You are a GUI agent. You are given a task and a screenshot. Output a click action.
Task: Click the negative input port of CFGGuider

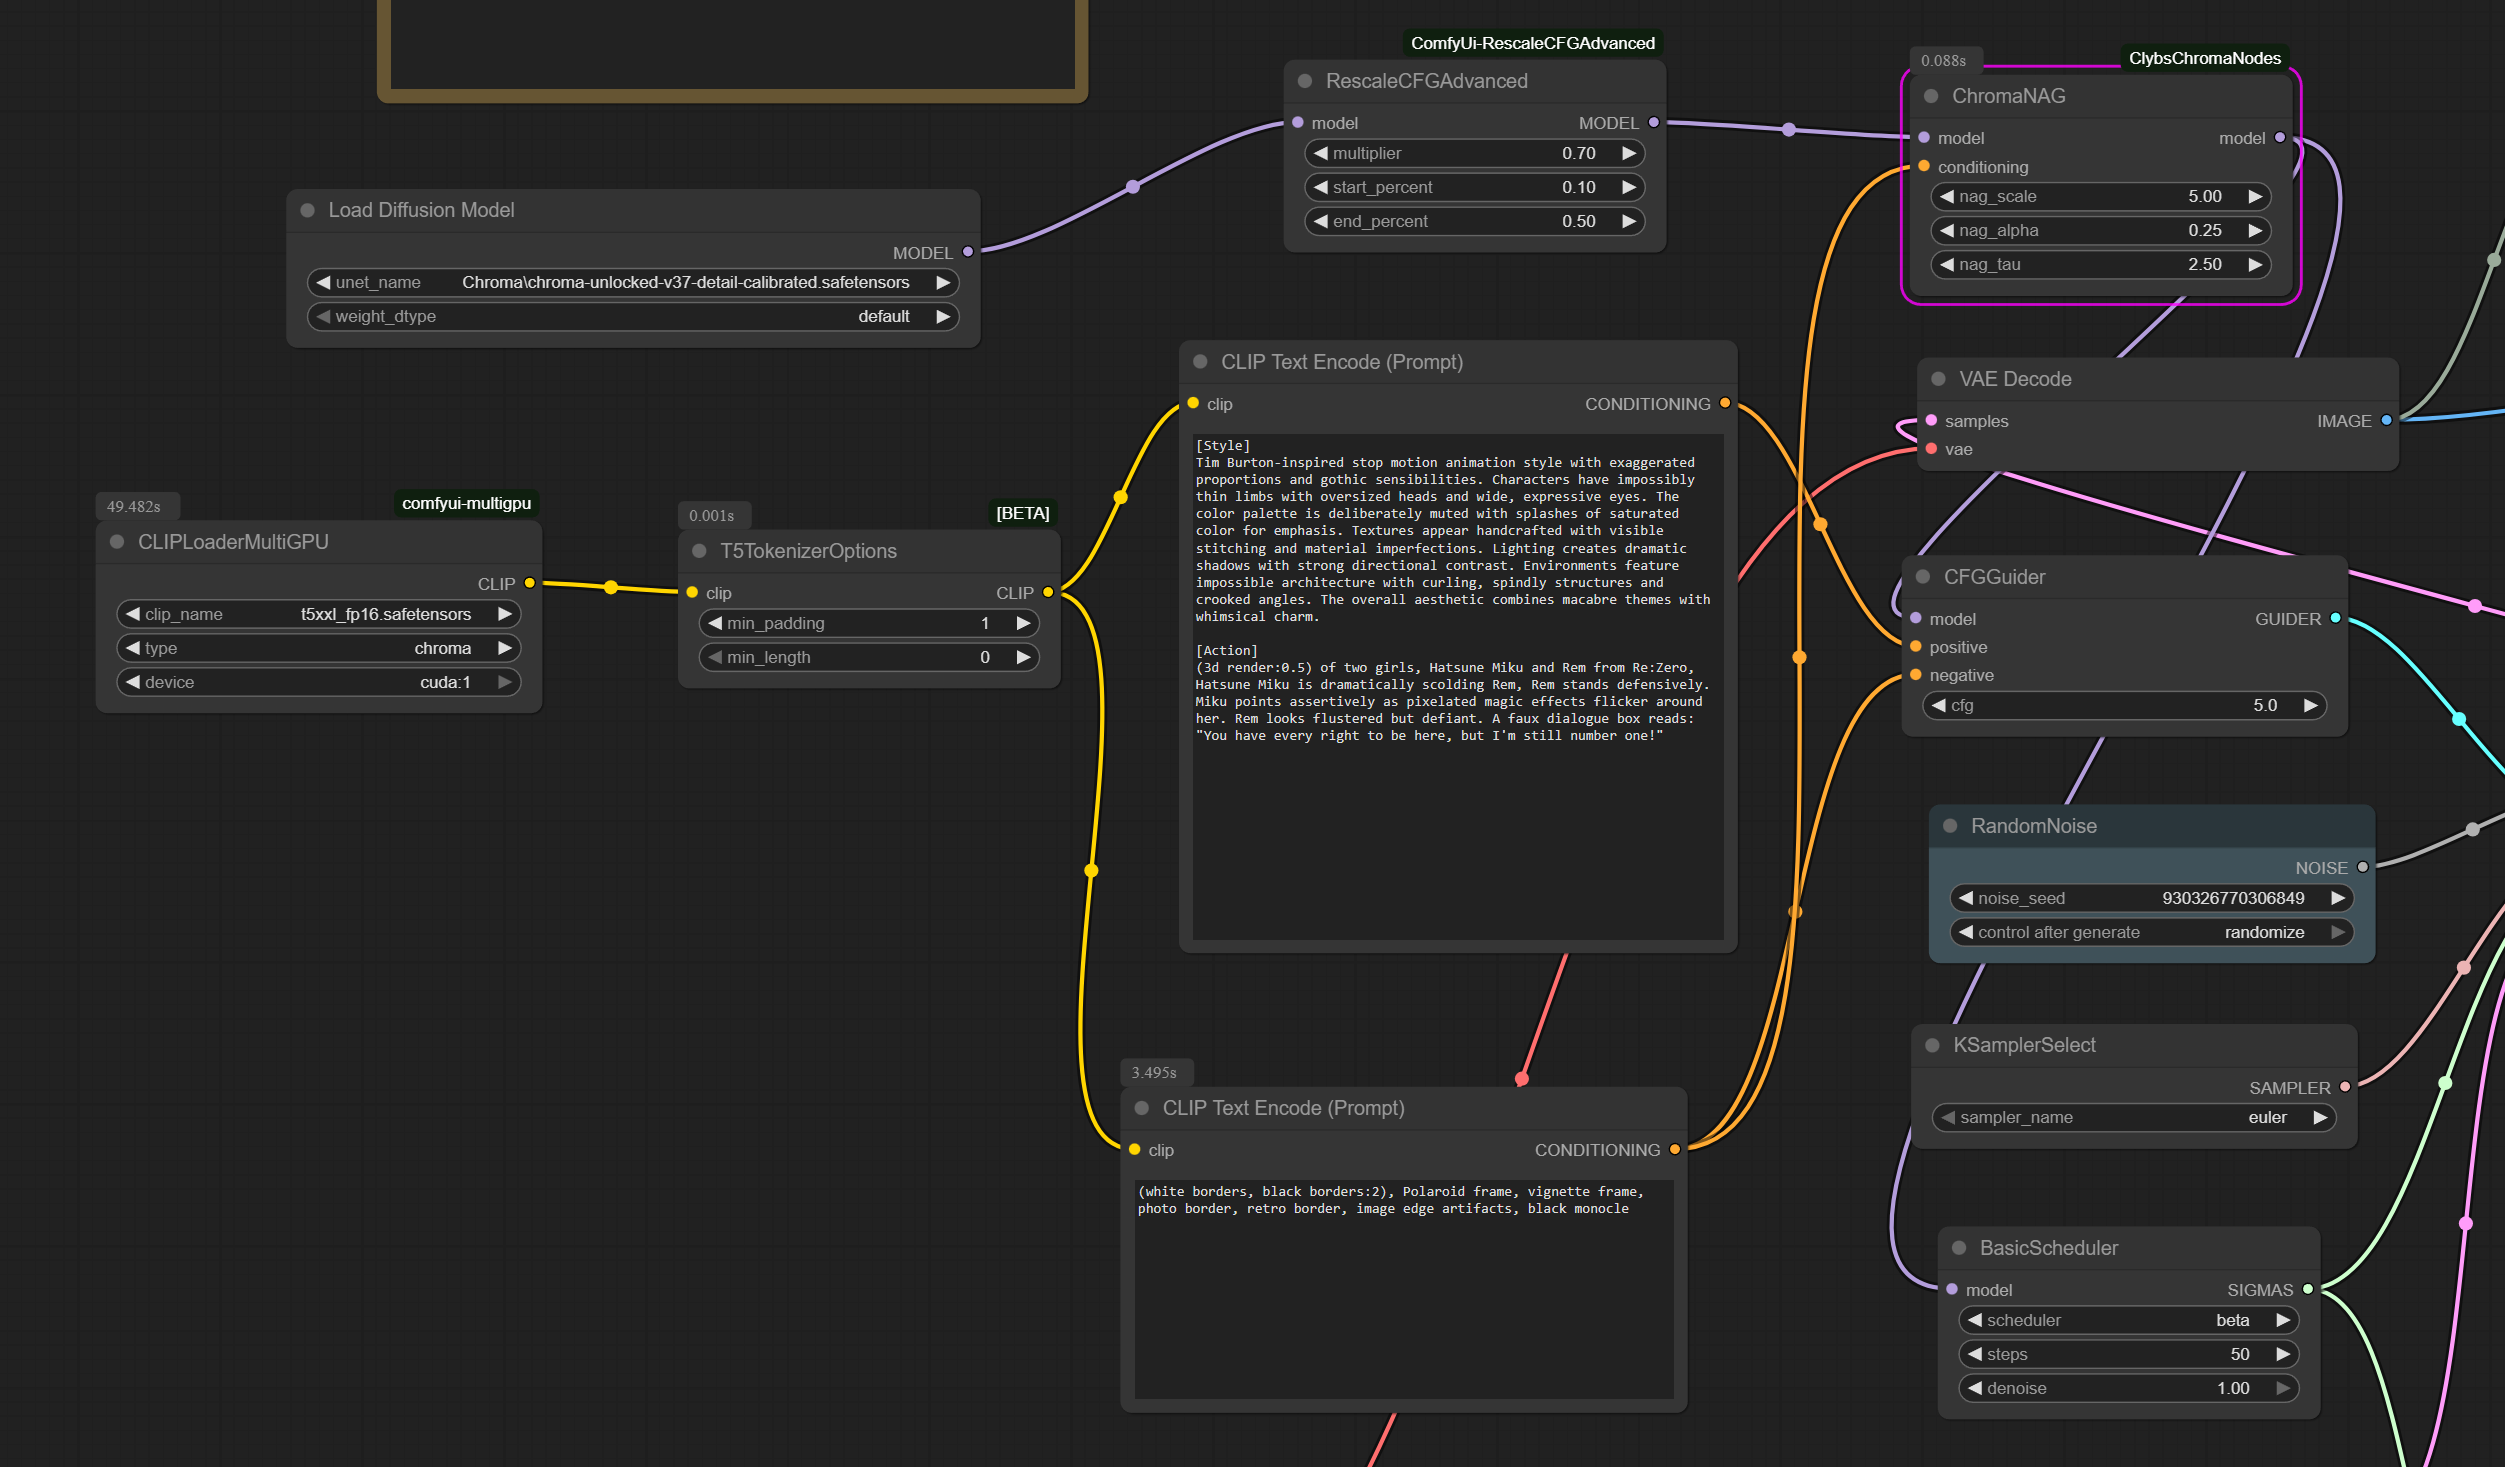1916,674
